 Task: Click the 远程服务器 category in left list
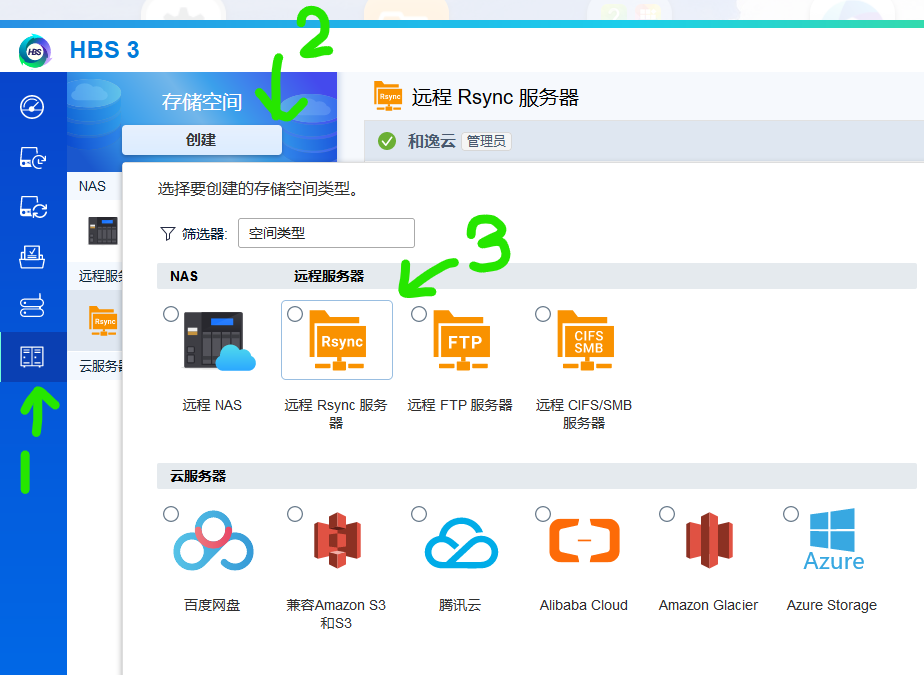click(101, 276)
